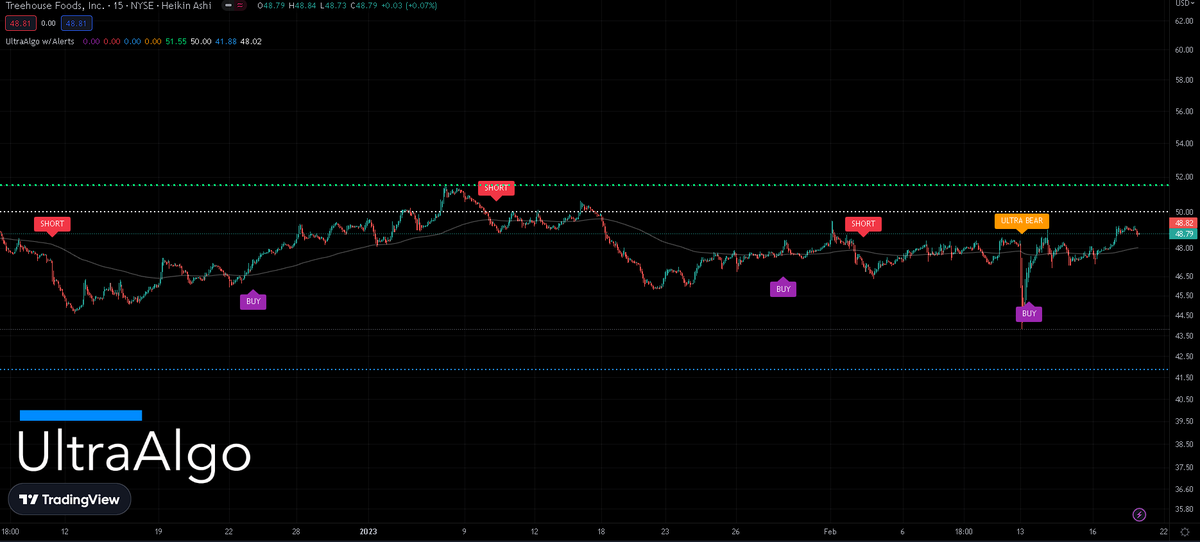1200x542 pixels.
Task: Click the 36.60 price axis label
Action: coord(1186,489)
